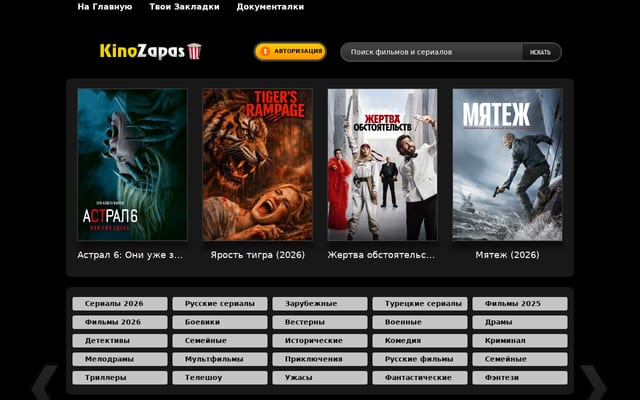Browse the Вестерны genre

point(320,322)
